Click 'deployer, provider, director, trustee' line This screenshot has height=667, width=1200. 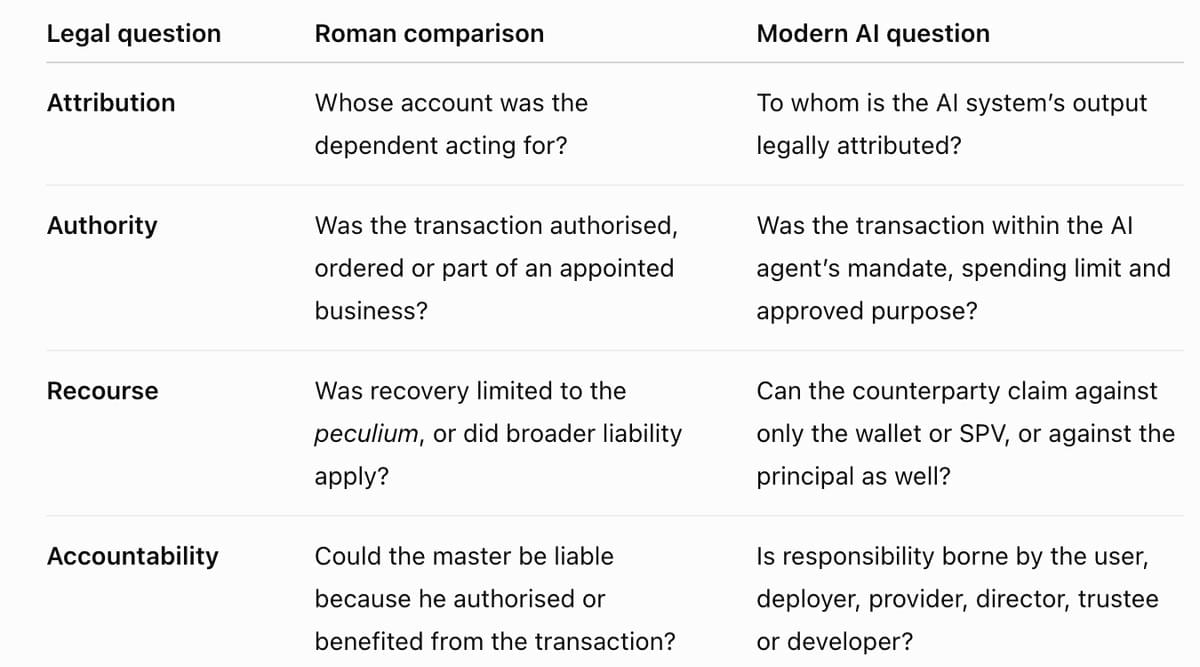pos(957,599)
